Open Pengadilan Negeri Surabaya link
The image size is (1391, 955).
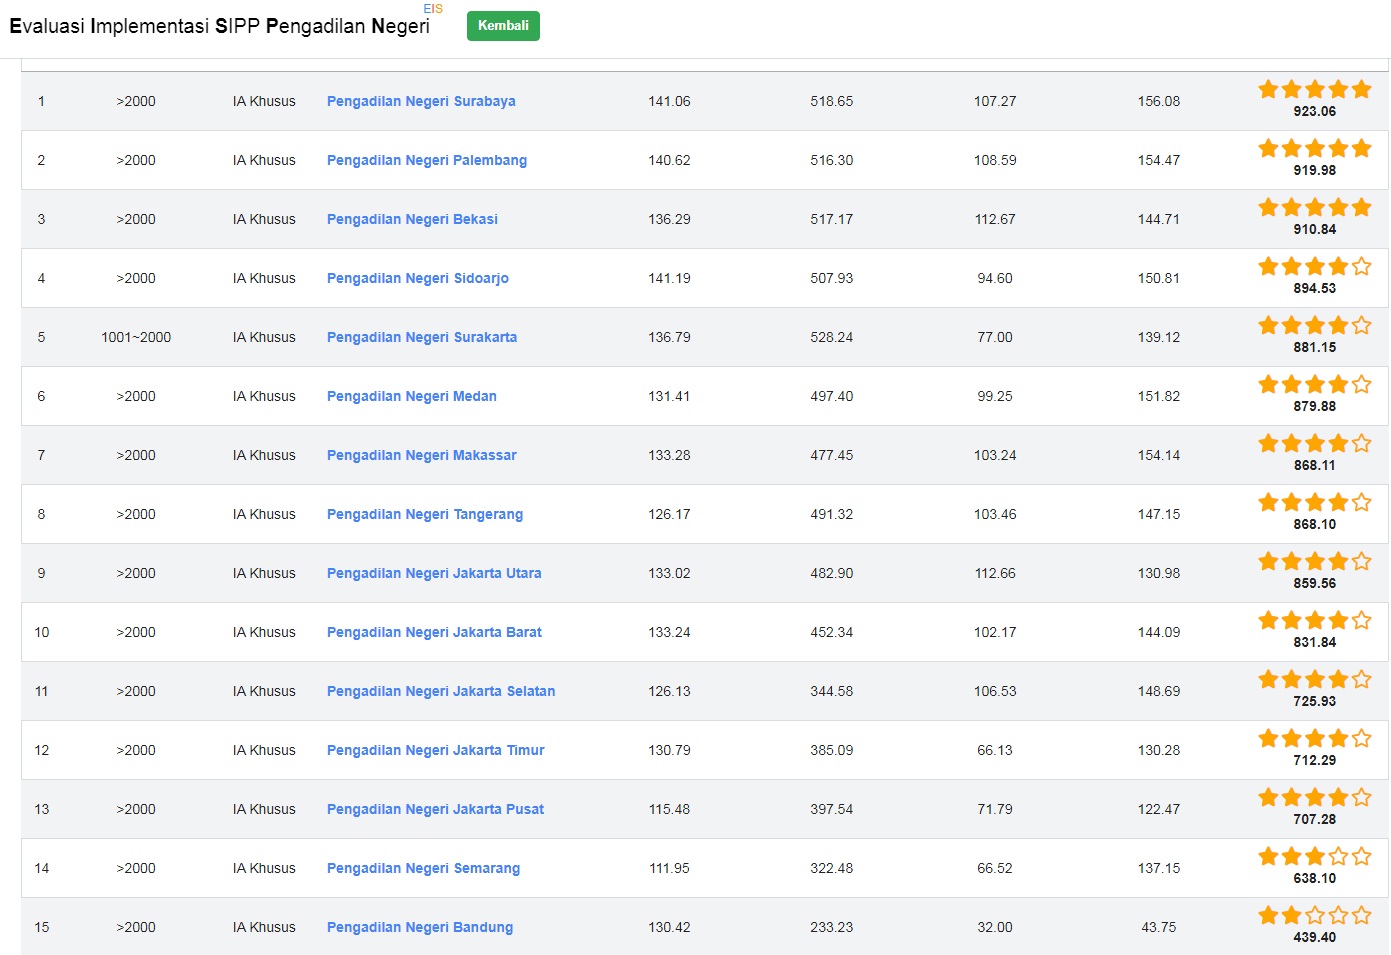point(421,101)
